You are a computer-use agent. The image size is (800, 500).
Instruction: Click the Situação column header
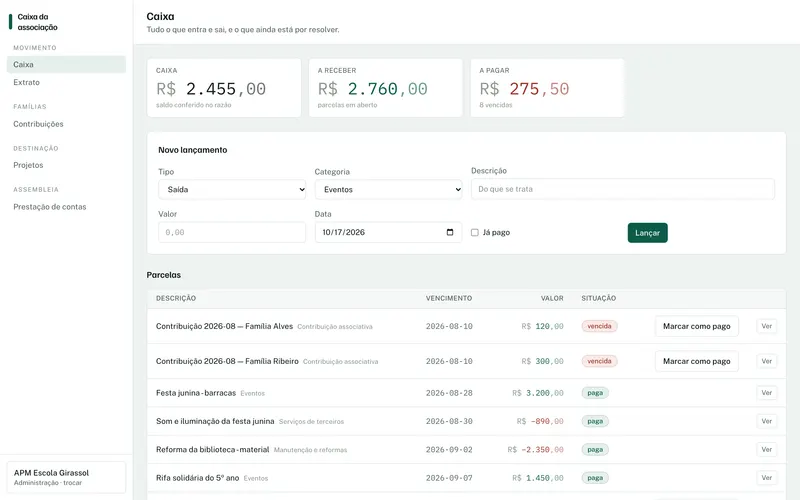(598, 298)
